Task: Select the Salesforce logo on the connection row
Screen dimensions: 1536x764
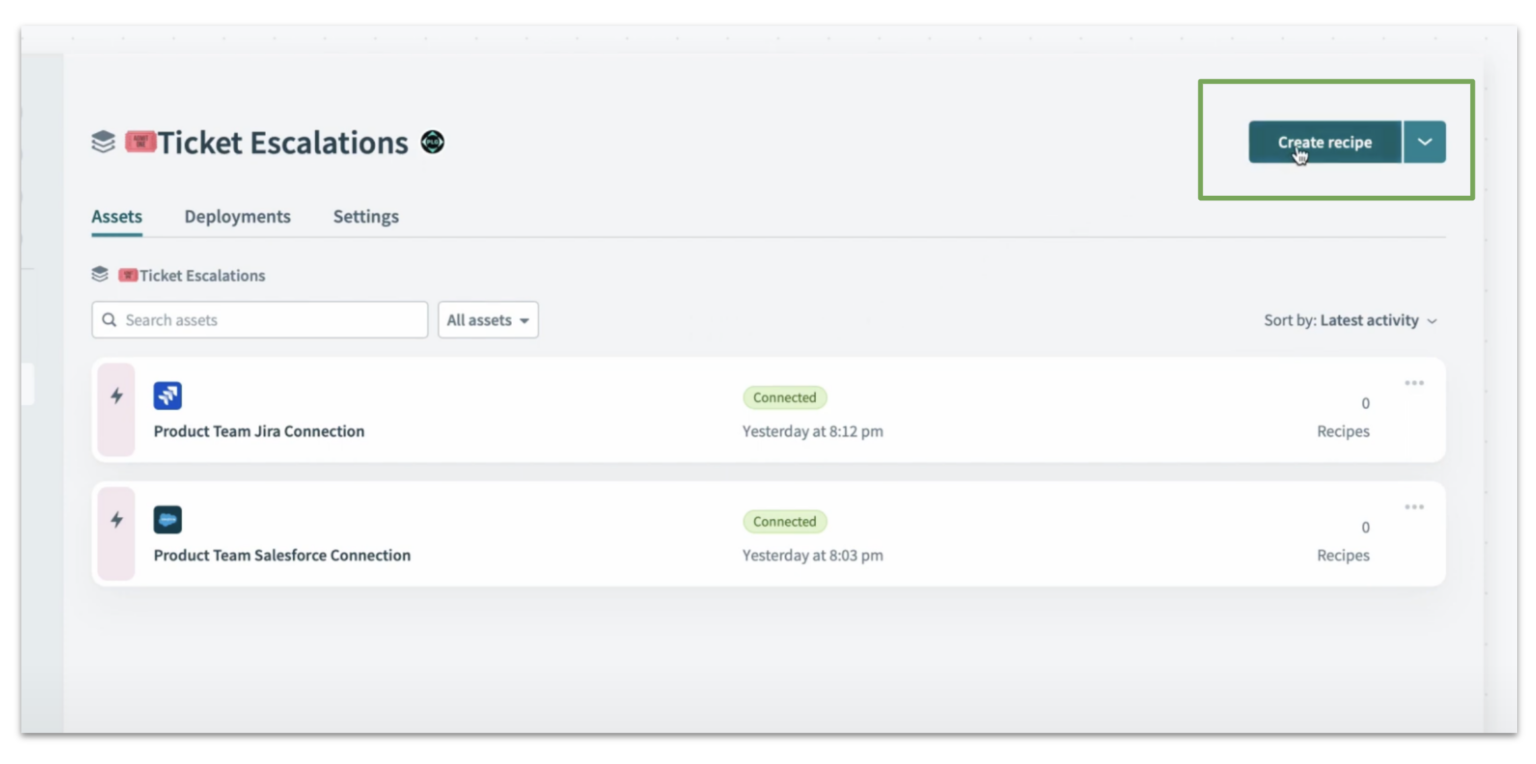Action: click(x=168, y=520)
